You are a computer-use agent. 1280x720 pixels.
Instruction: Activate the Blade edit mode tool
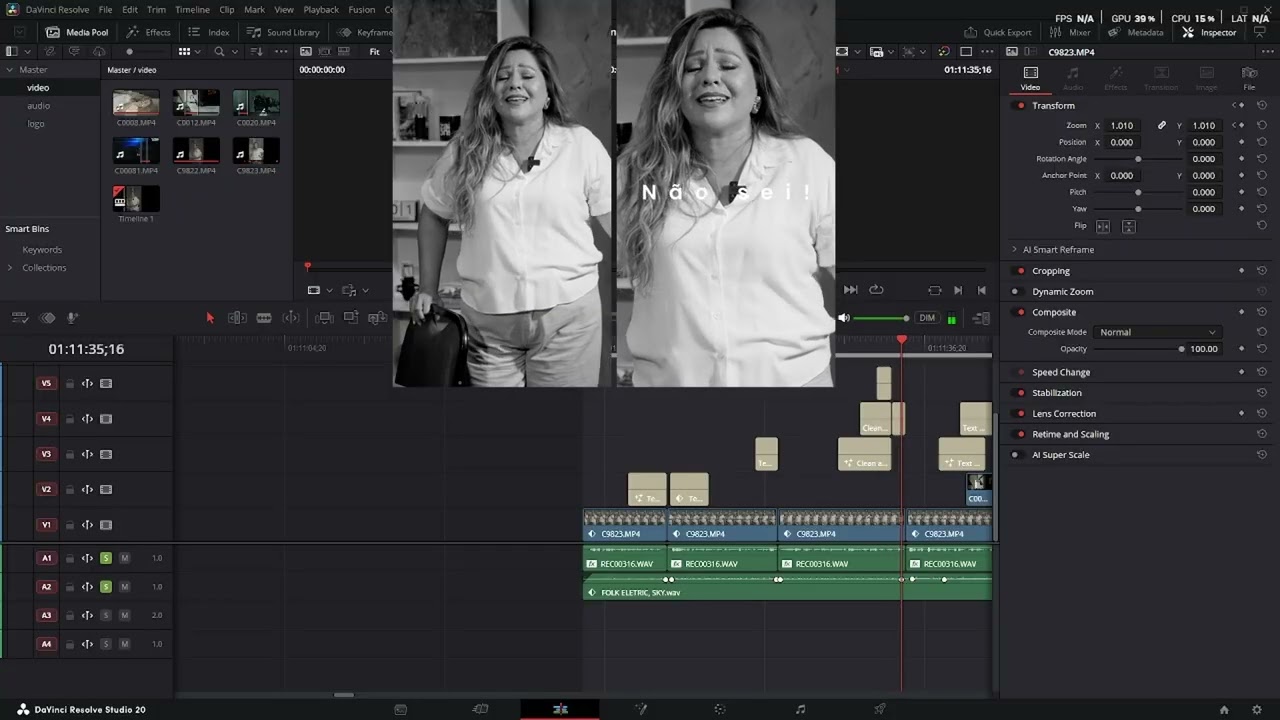click(x=264, y=318)
